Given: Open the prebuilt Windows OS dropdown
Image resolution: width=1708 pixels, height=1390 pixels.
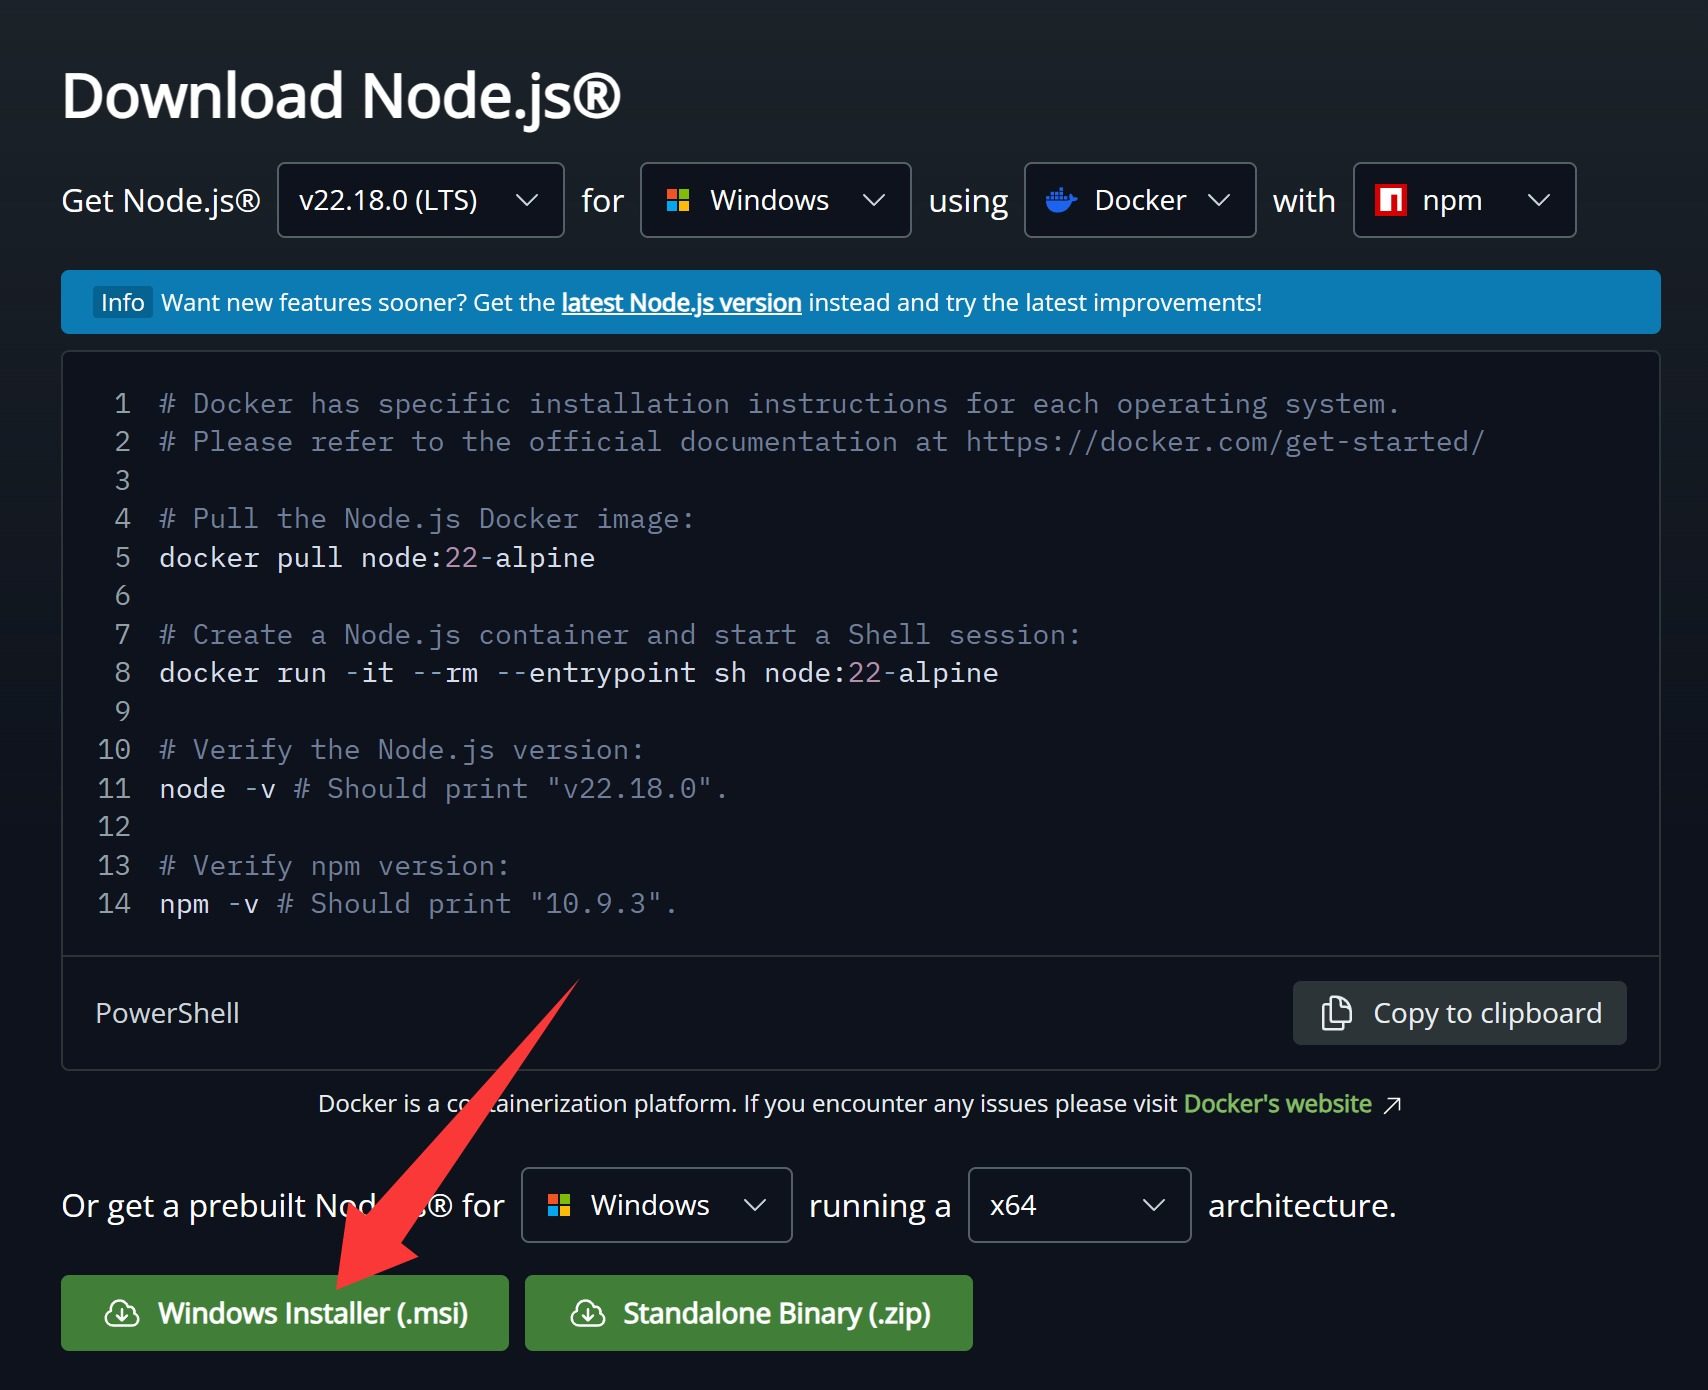Looking at the screenshot, I should click(x=656, y=1205).
